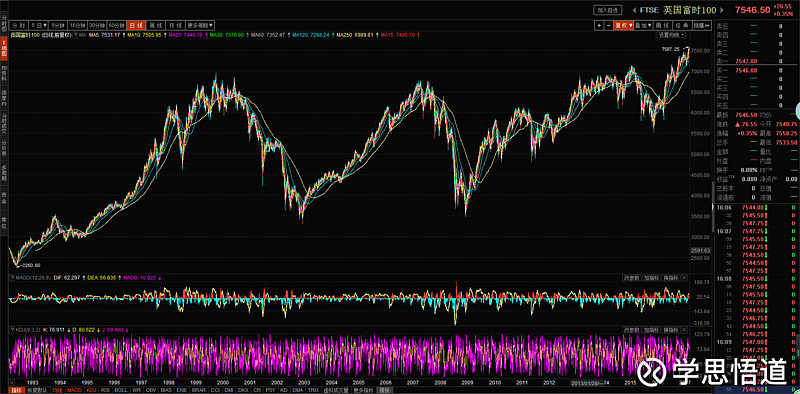Click the 买一 7546.00 order row

tap(757, 70)
